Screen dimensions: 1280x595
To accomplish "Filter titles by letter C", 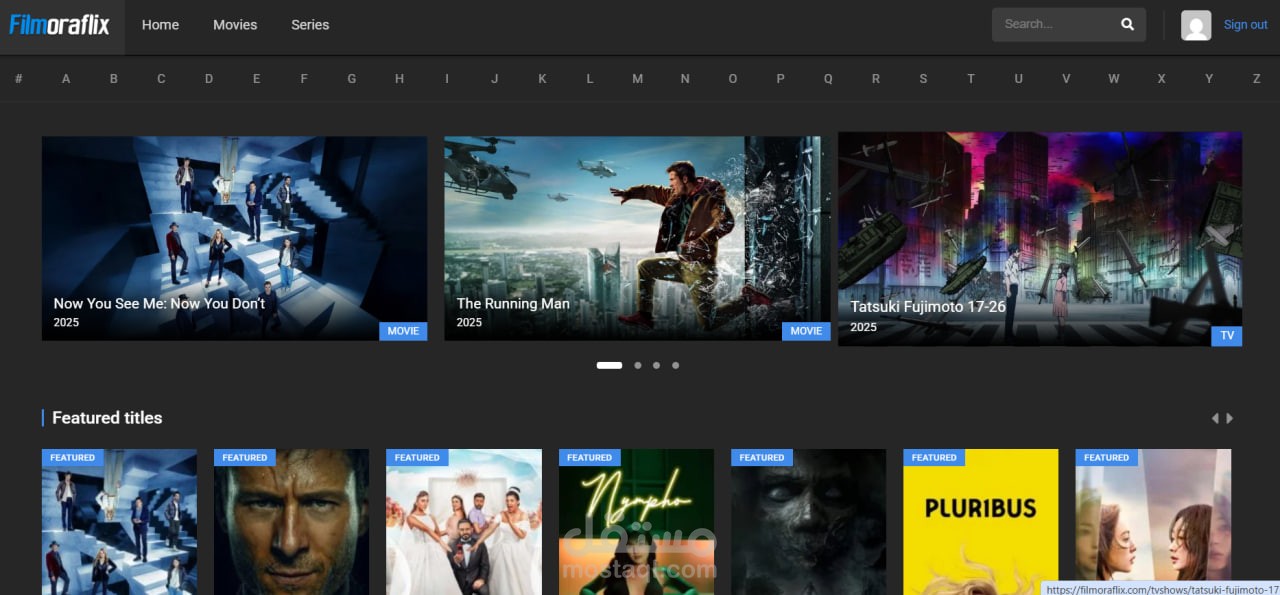I will (161, 78).
